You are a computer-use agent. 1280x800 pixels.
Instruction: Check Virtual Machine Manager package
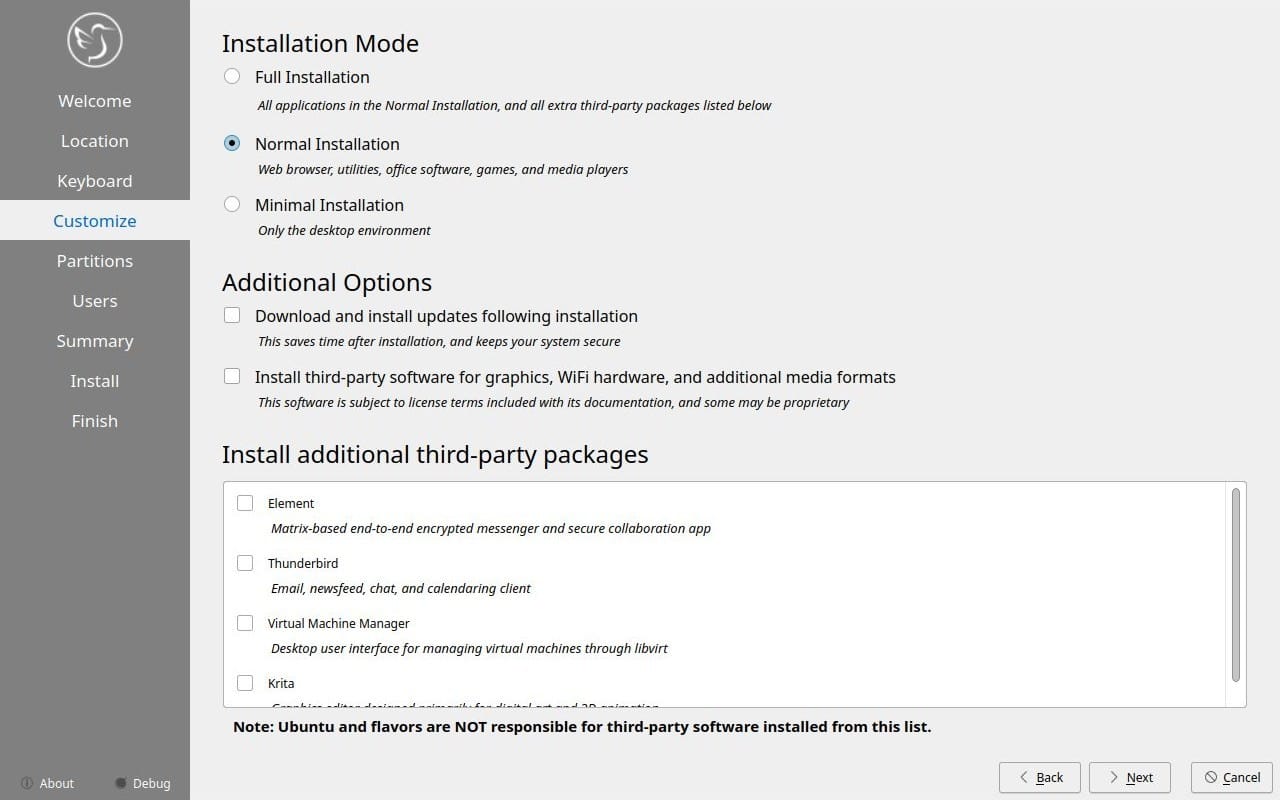click(x=245, y=623)
